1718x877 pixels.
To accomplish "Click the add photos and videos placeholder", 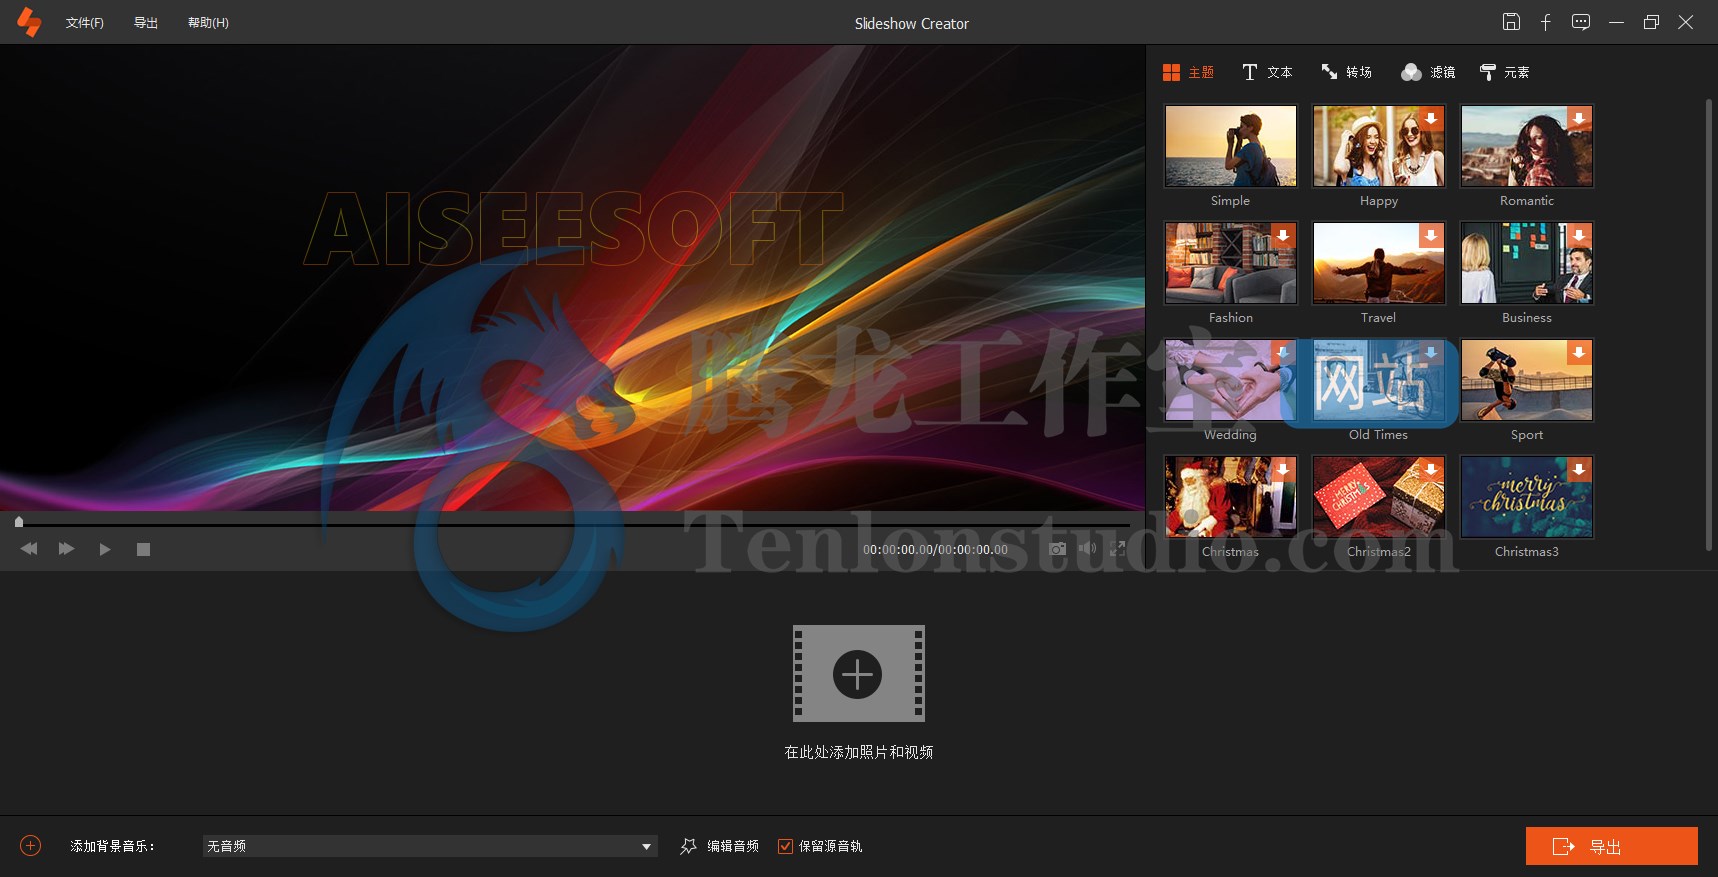I will [858, 673].
